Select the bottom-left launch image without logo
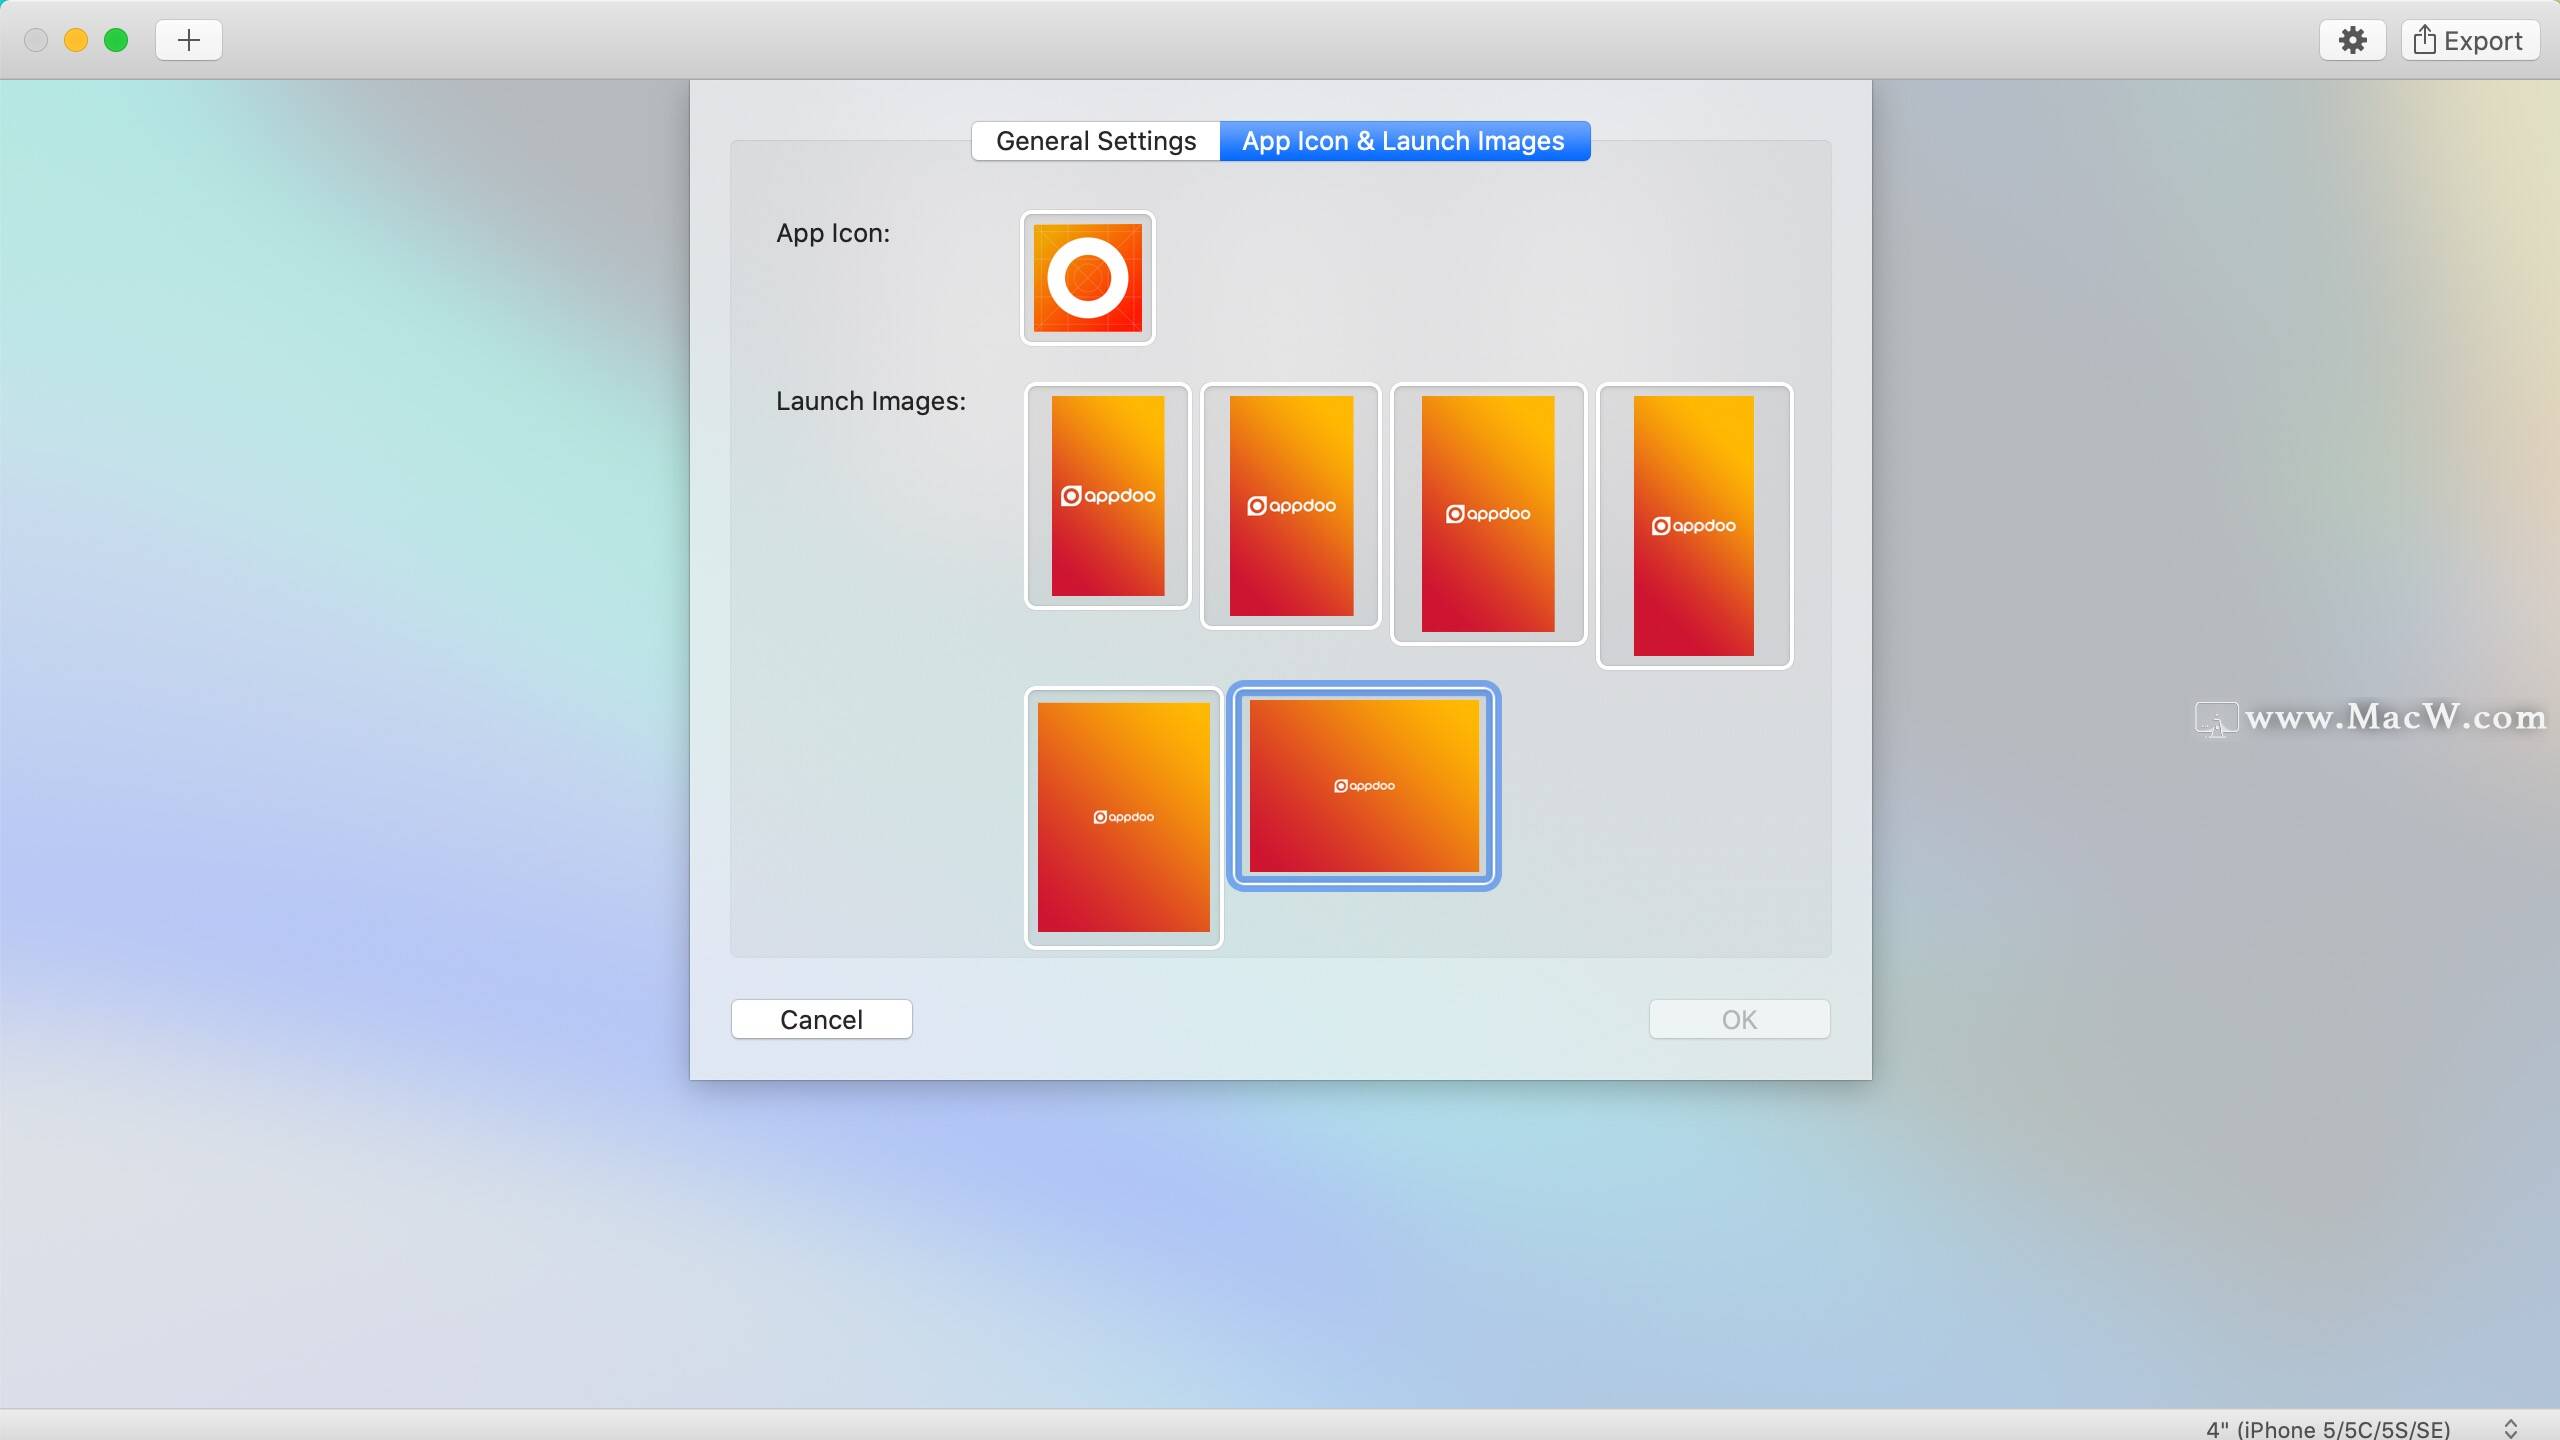Image resolution: width=2560 pixels, height=1440 pixels. (1123, 817)
